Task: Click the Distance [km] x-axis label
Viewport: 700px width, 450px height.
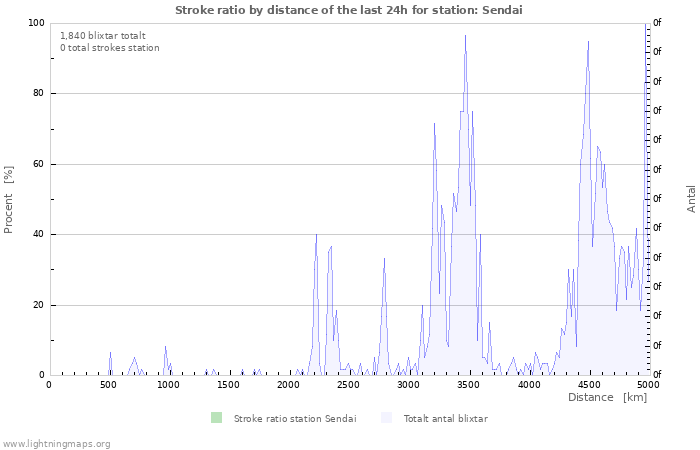Action: pos(607,397)
